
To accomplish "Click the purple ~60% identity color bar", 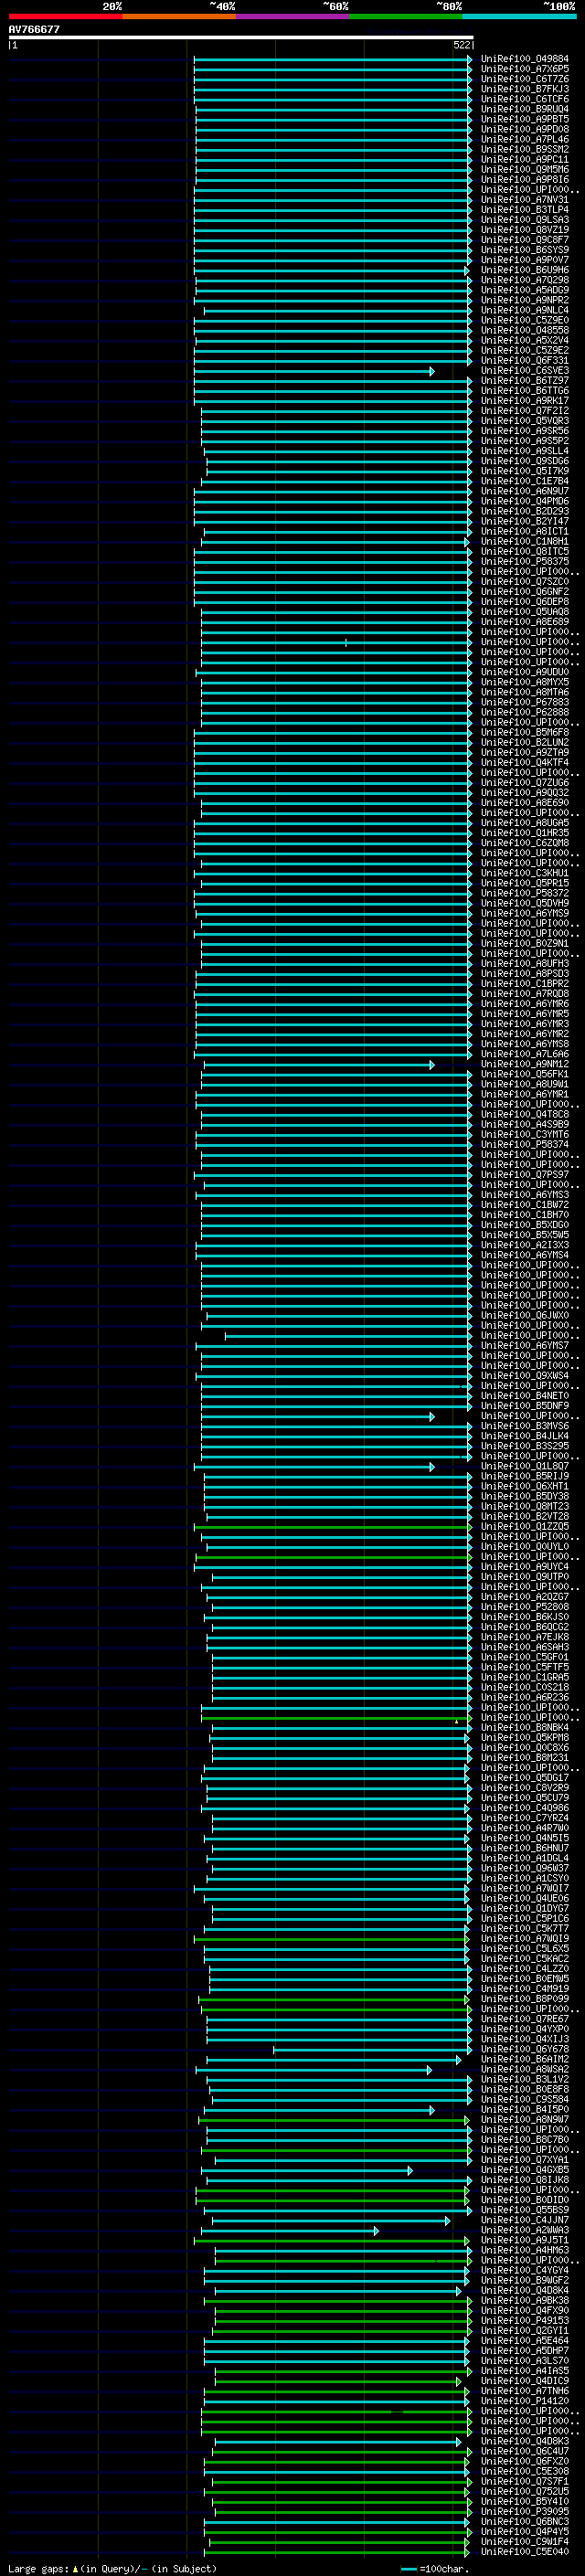I will [292, 16].
